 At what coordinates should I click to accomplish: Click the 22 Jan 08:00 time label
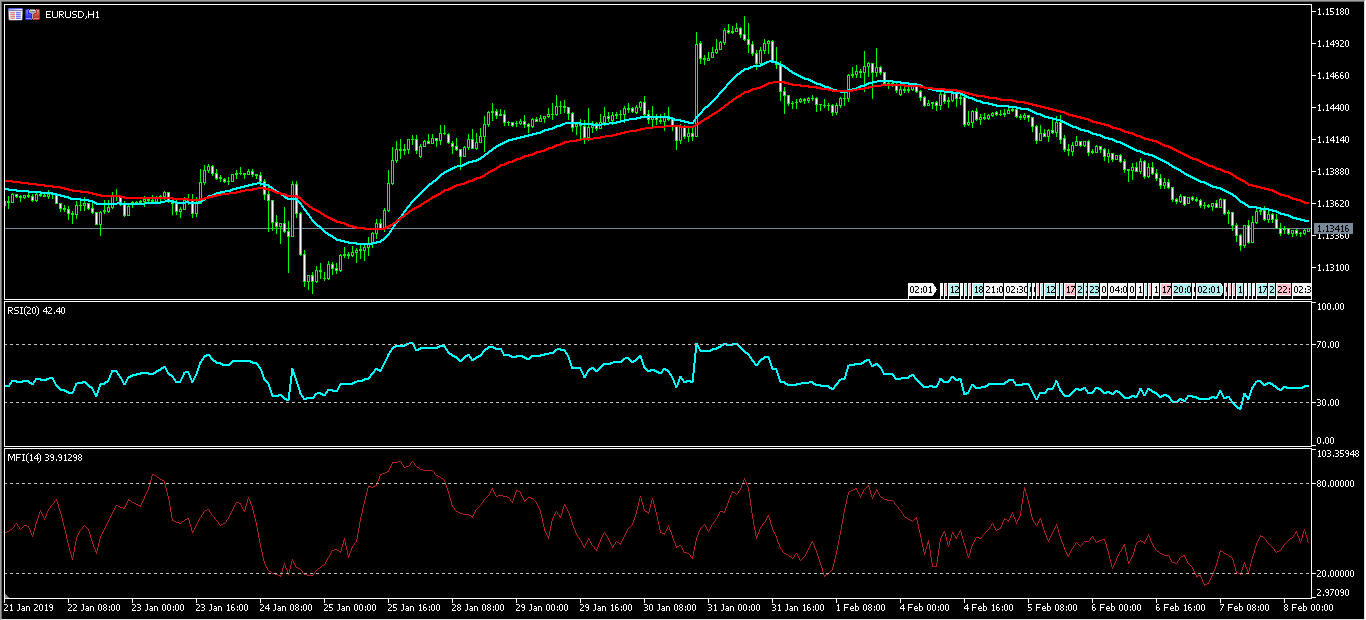click(93, 607)
